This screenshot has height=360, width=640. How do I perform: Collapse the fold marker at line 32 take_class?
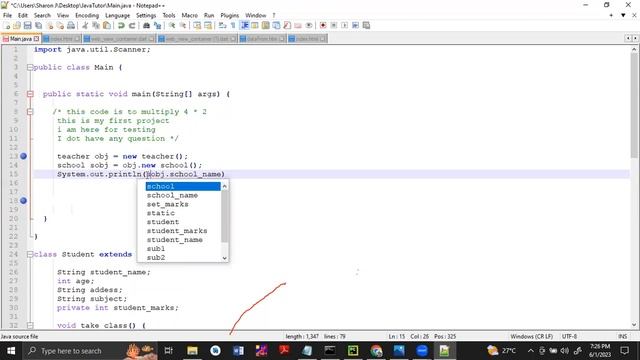coord(30,325)
